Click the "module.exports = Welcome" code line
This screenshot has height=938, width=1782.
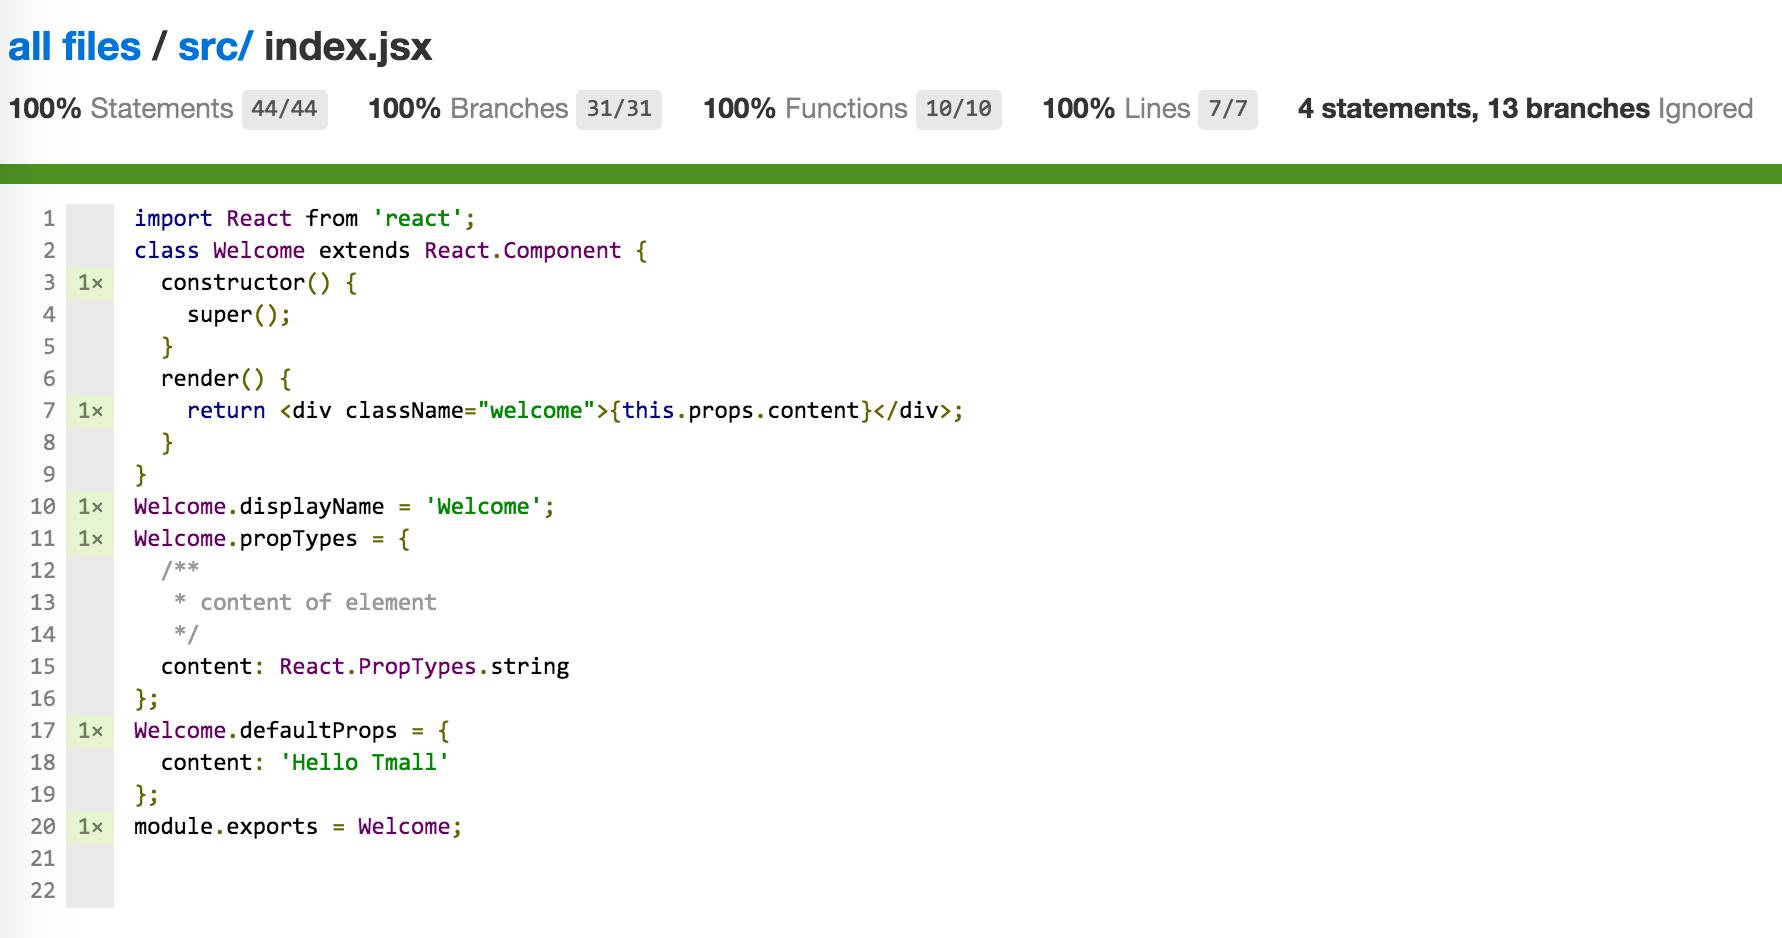[x=297, y=826]
